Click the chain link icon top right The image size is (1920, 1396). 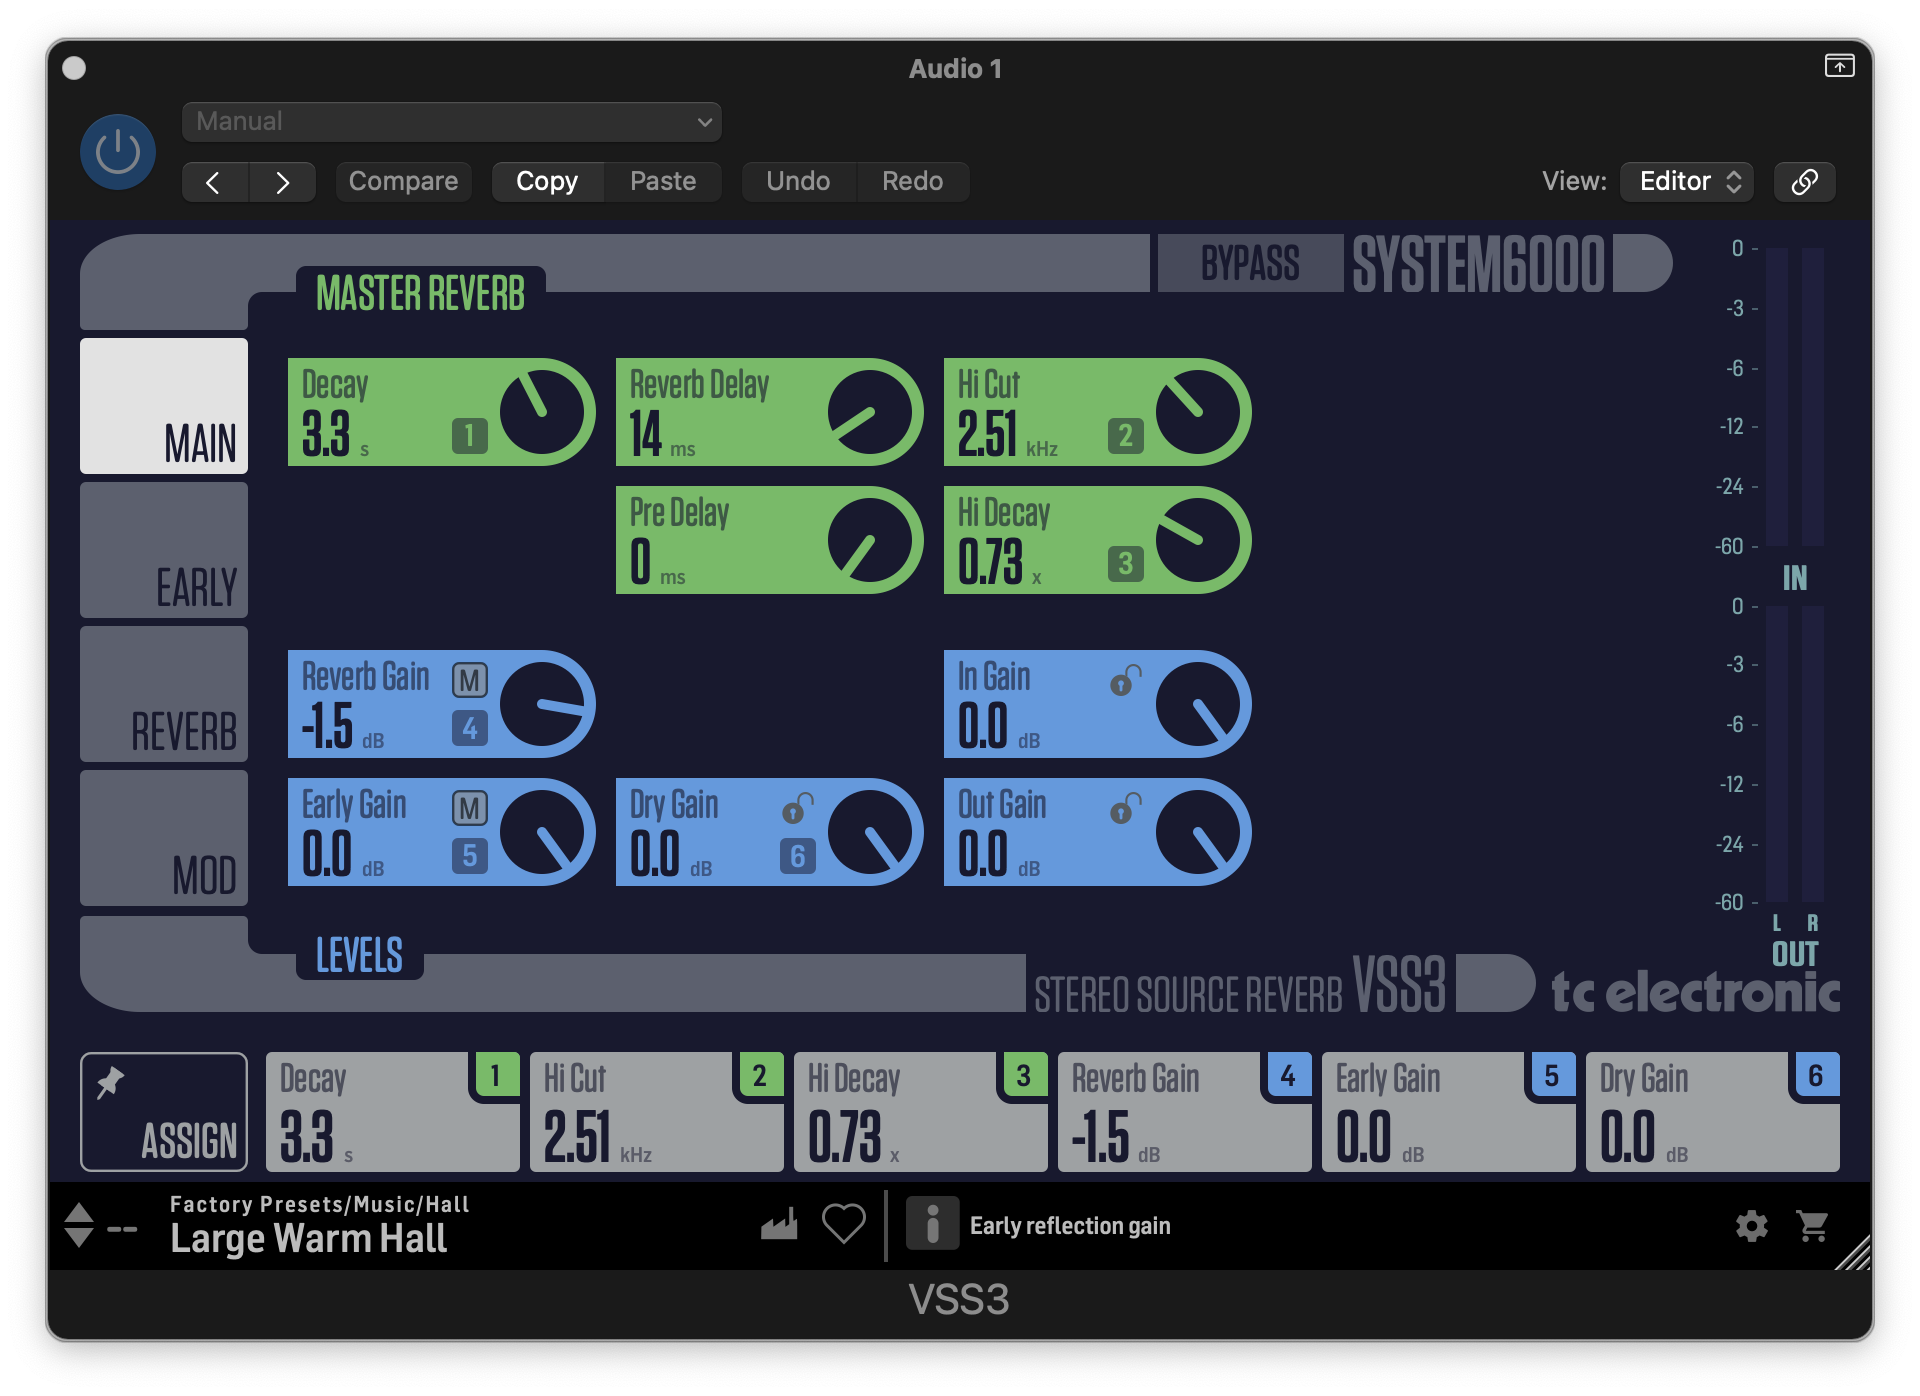click(x=1804, y=181)
